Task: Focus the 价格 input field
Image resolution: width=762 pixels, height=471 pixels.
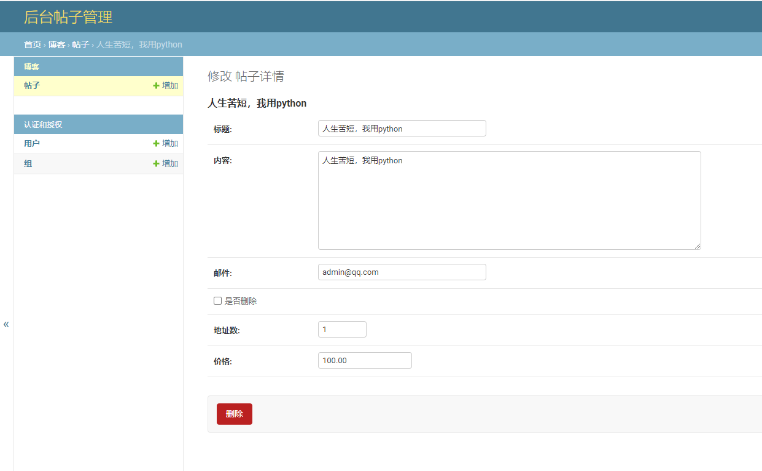Action: 365,361
